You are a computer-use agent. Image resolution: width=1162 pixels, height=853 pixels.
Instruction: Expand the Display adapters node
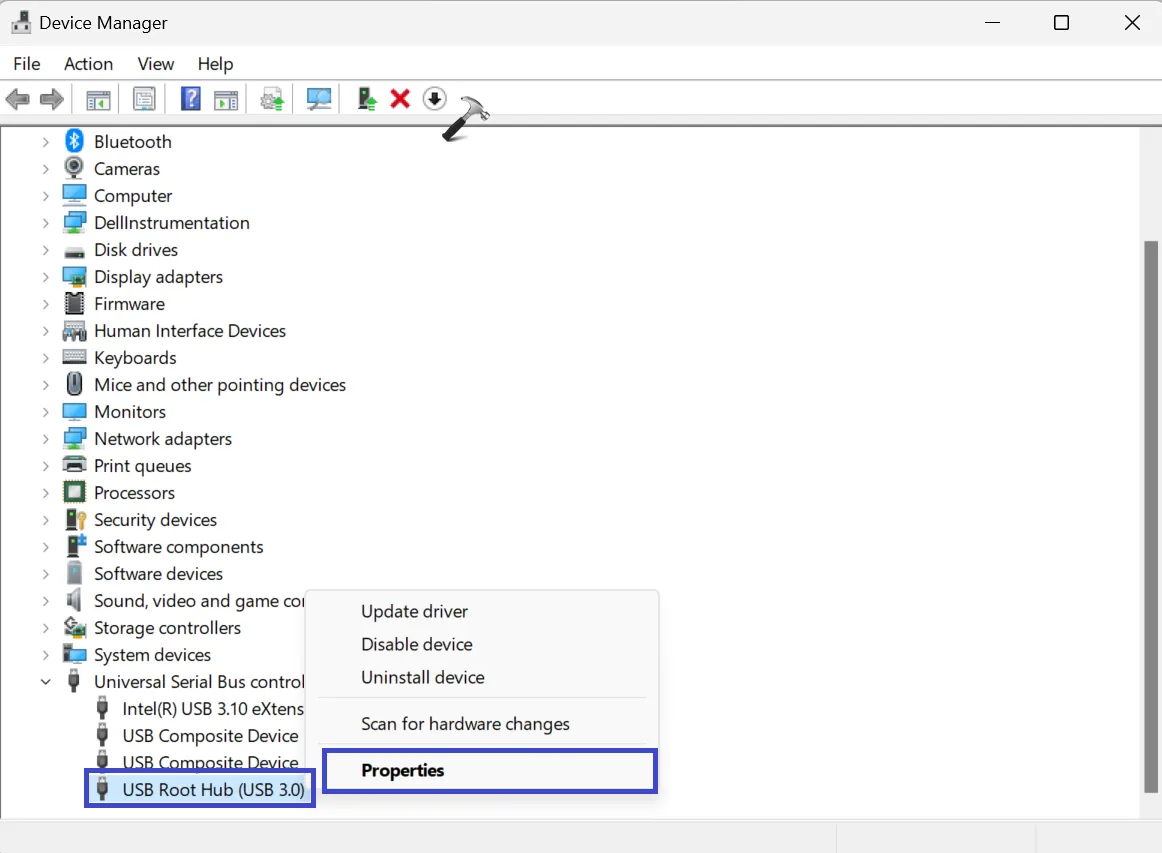[x=46, y=277]
